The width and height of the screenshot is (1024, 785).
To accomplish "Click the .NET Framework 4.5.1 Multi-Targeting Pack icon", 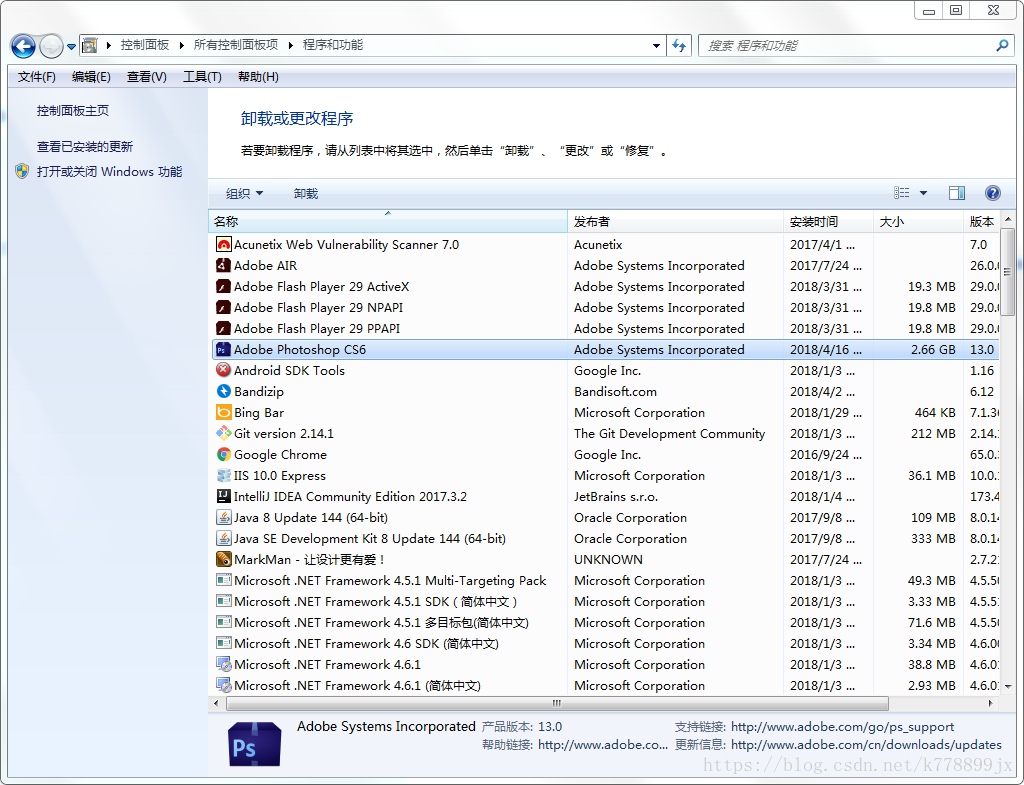I will [223, 581].
